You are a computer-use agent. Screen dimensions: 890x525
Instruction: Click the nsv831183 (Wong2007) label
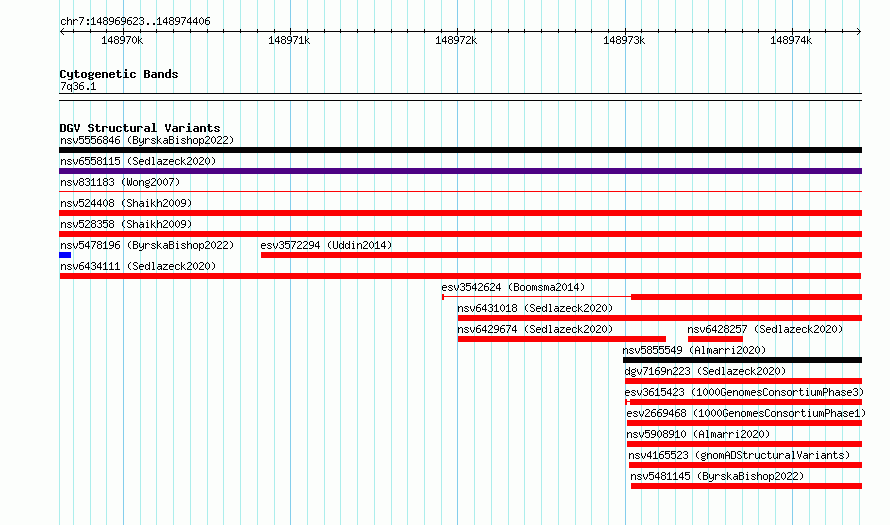coord(120,182)
